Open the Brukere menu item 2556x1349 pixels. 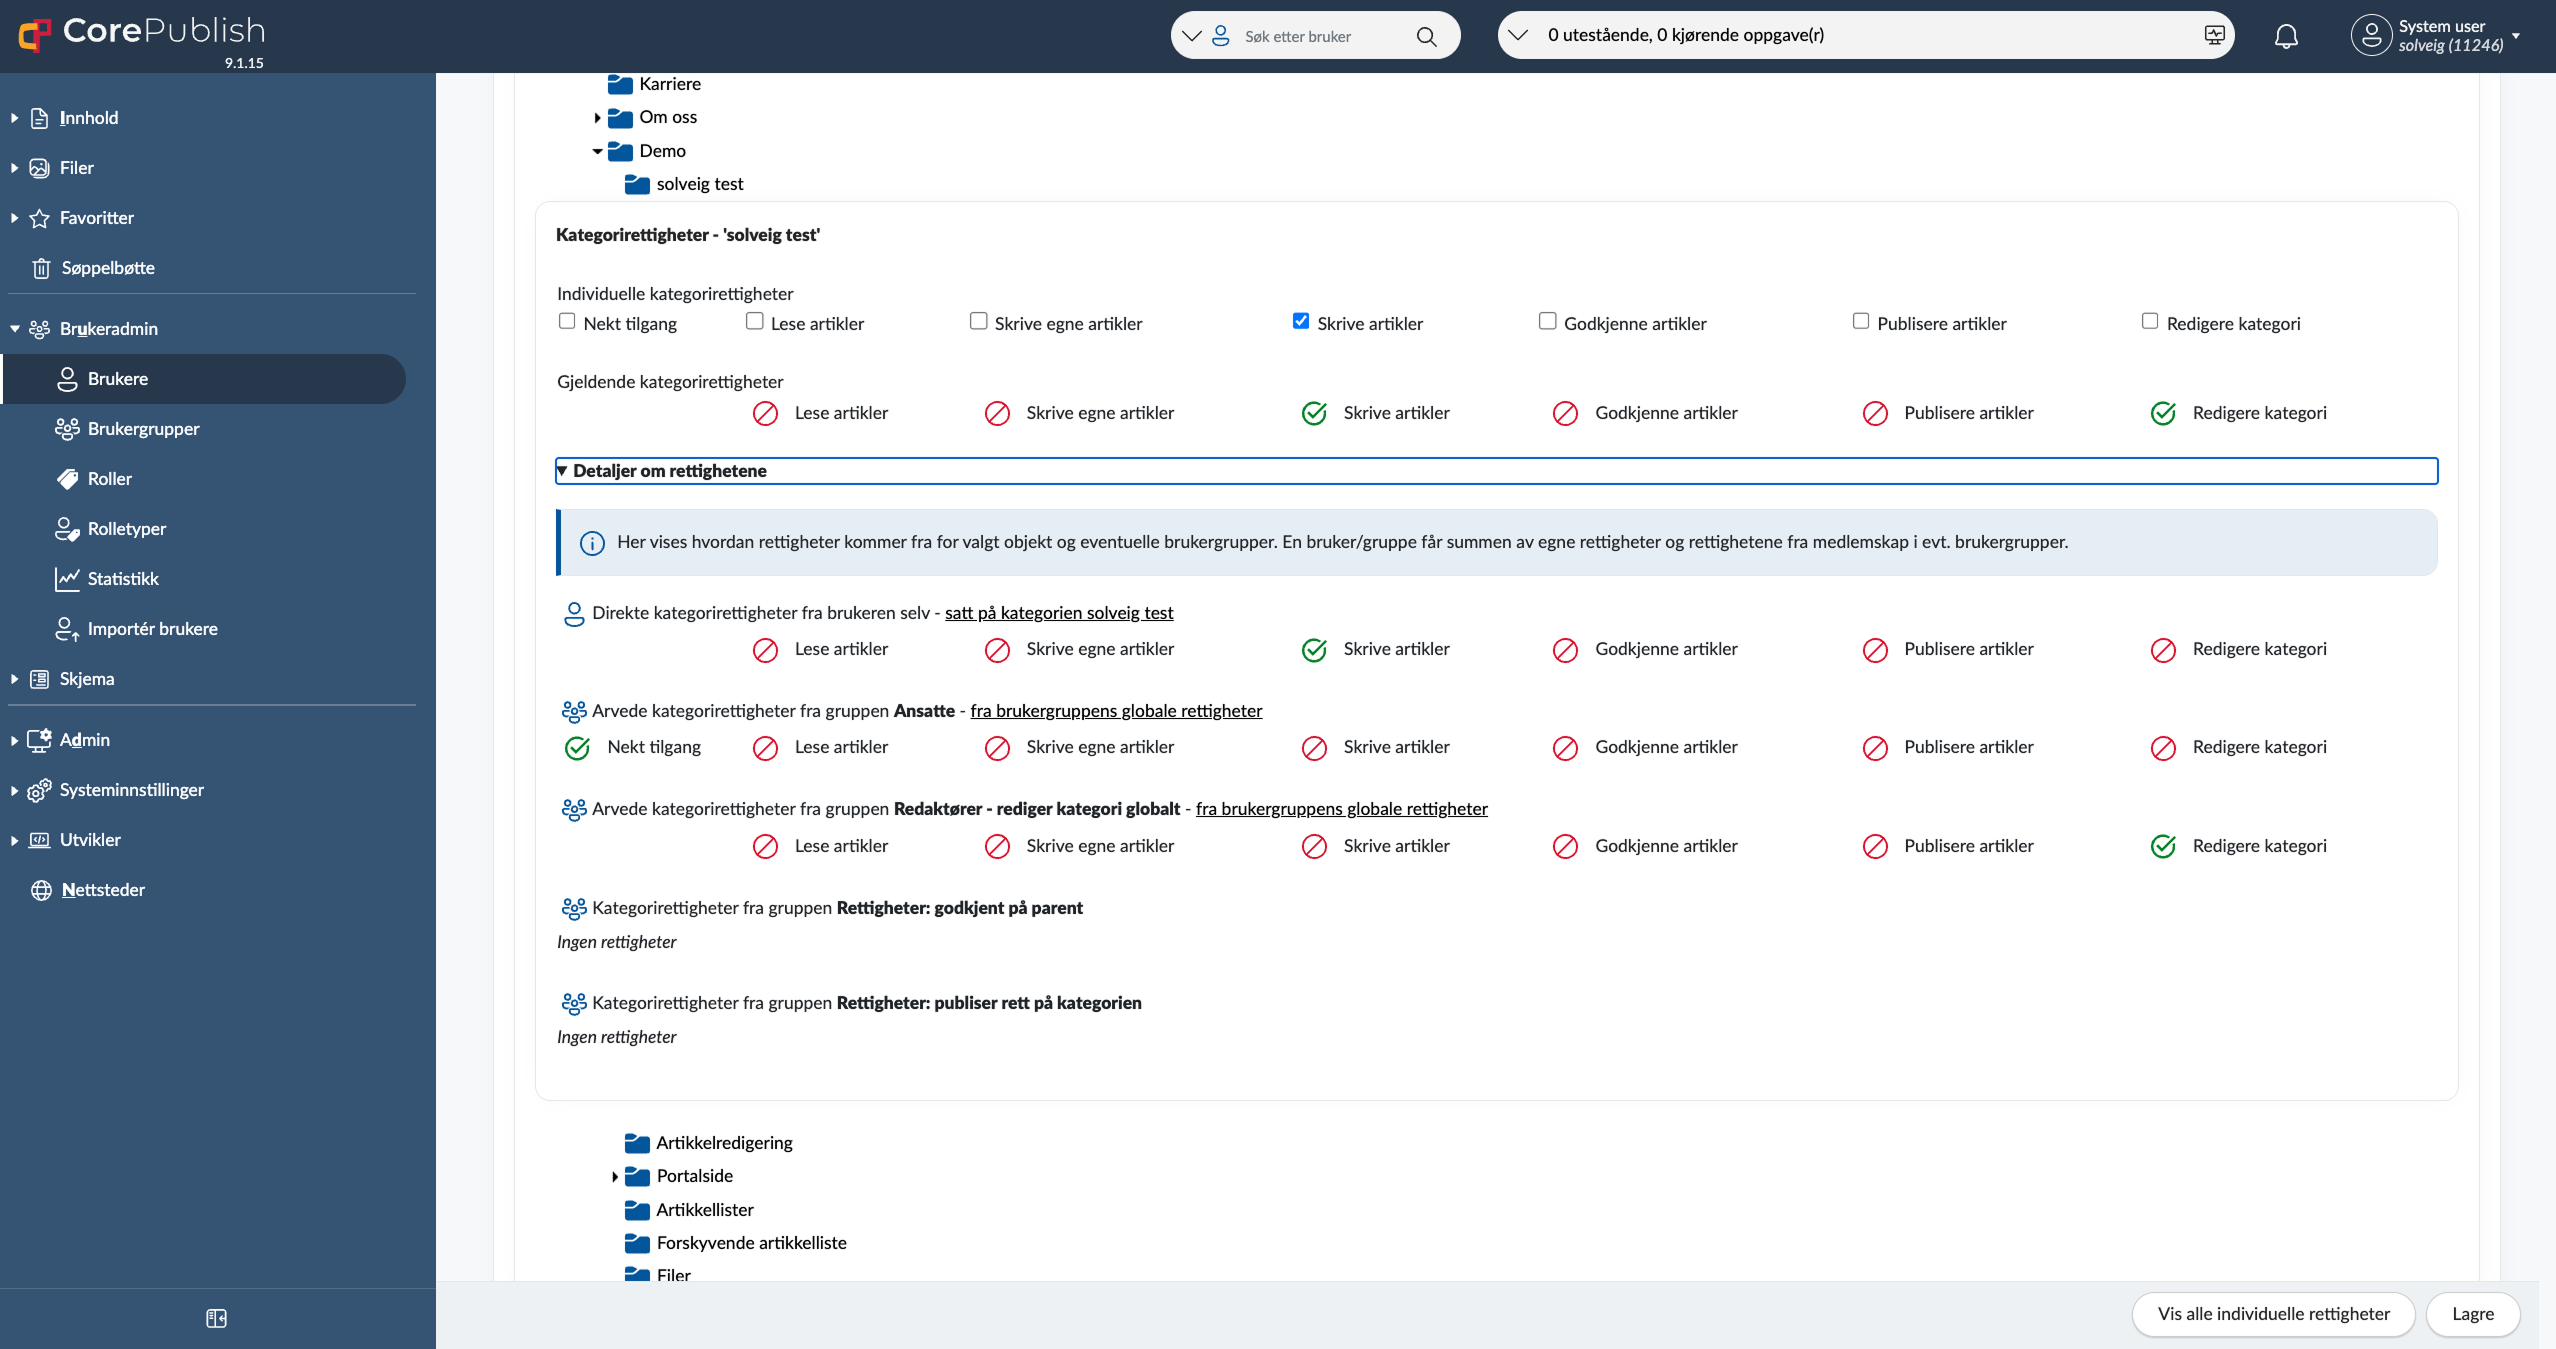(204, 379)
